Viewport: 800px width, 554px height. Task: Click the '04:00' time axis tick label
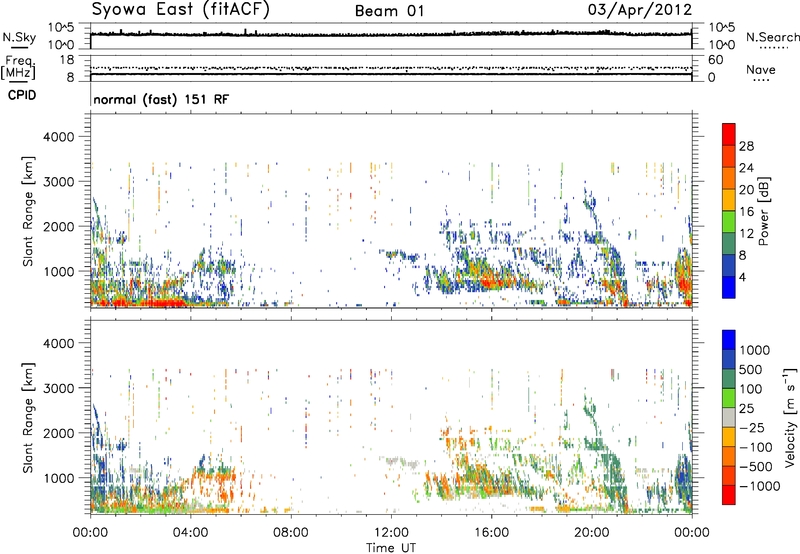pyautogui.click(x=190, y=533)
